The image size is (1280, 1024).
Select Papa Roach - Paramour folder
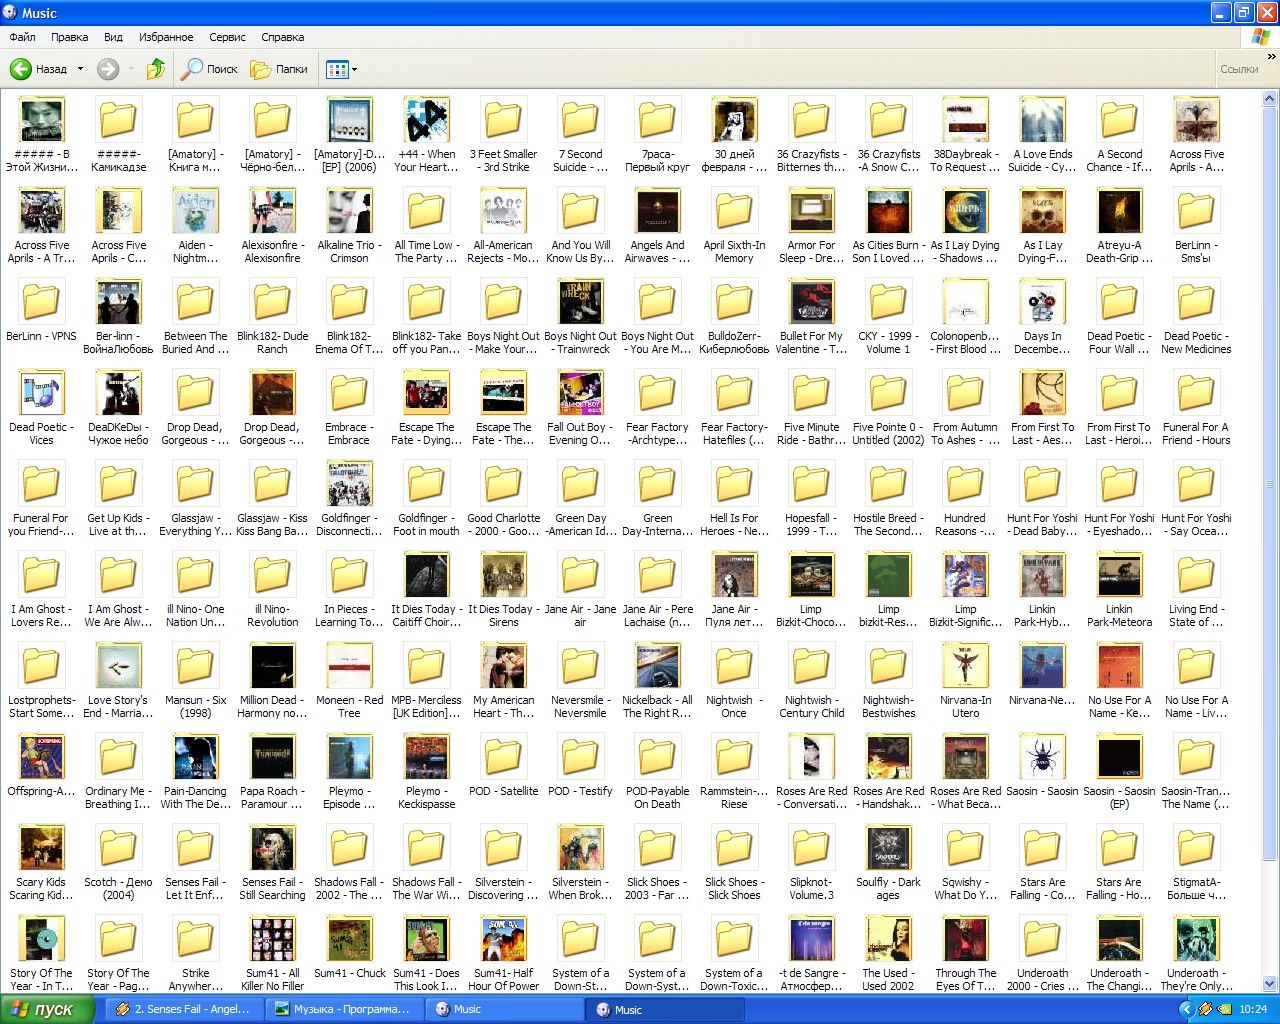[x=272, y=772]
